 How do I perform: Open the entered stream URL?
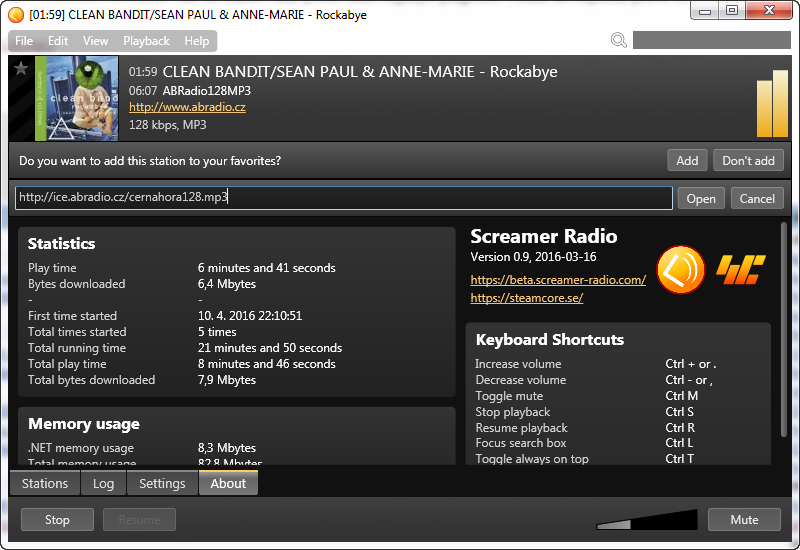point(701,198)
